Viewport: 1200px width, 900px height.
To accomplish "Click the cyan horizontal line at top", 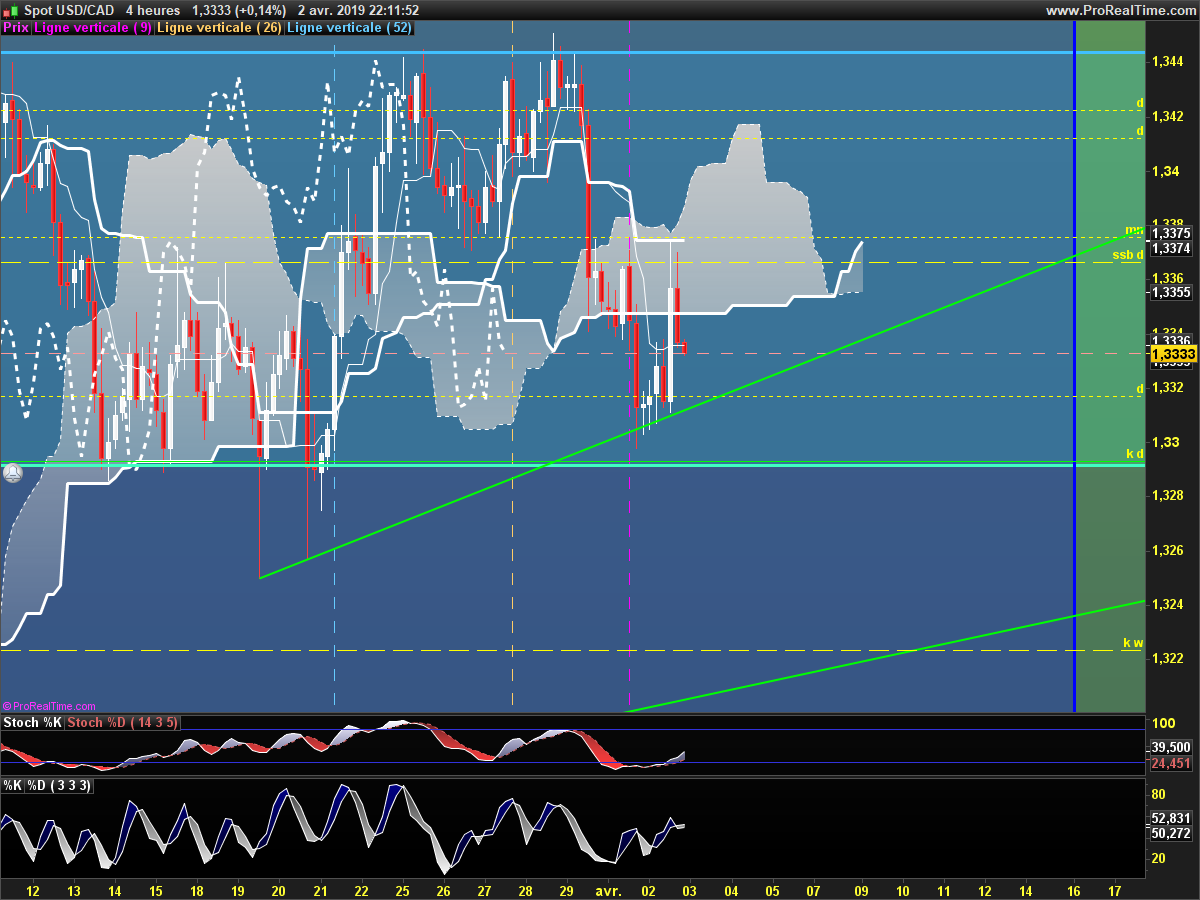I will coord(572,52).
